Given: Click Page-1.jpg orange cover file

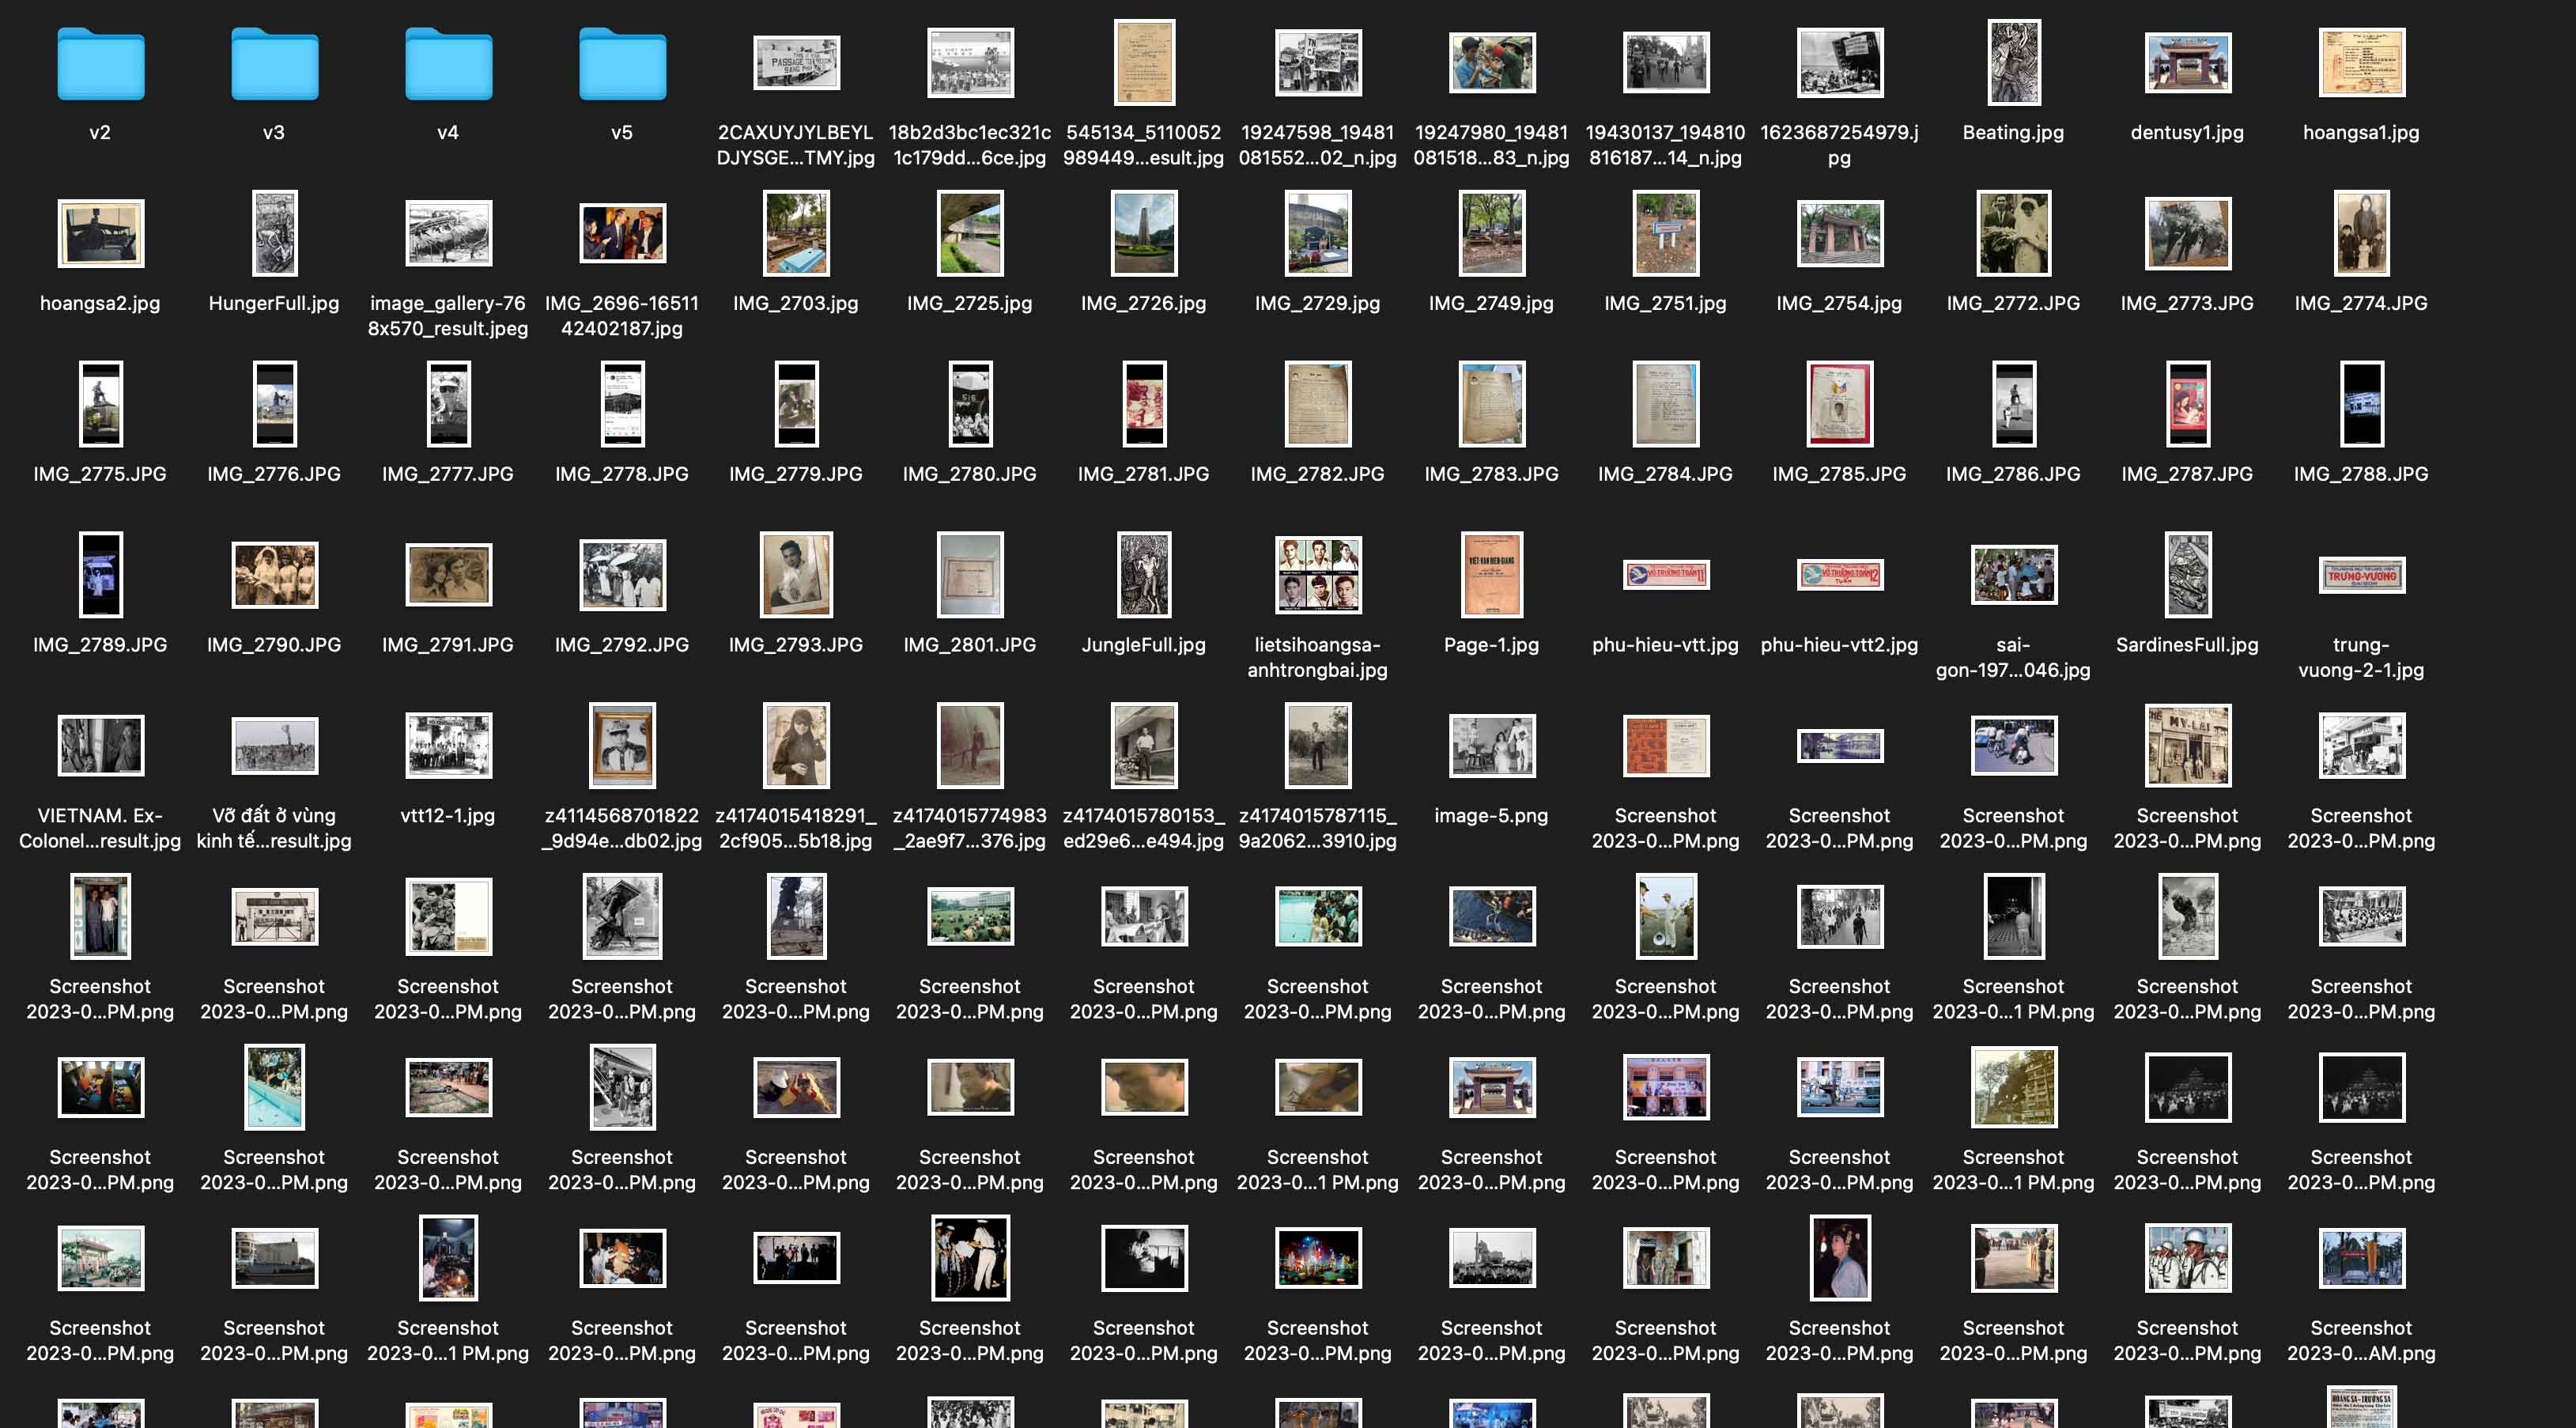Looking at the screenshot, I should pos(1491,575).
